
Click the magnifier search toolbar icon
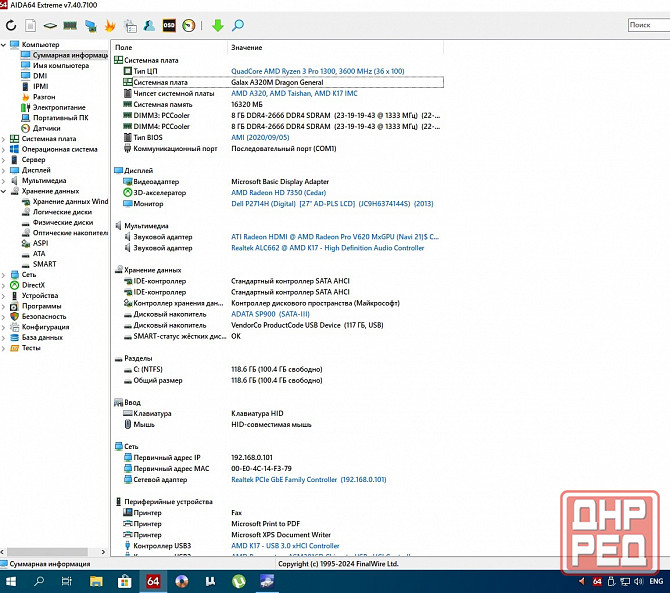[x=238, y=26]
